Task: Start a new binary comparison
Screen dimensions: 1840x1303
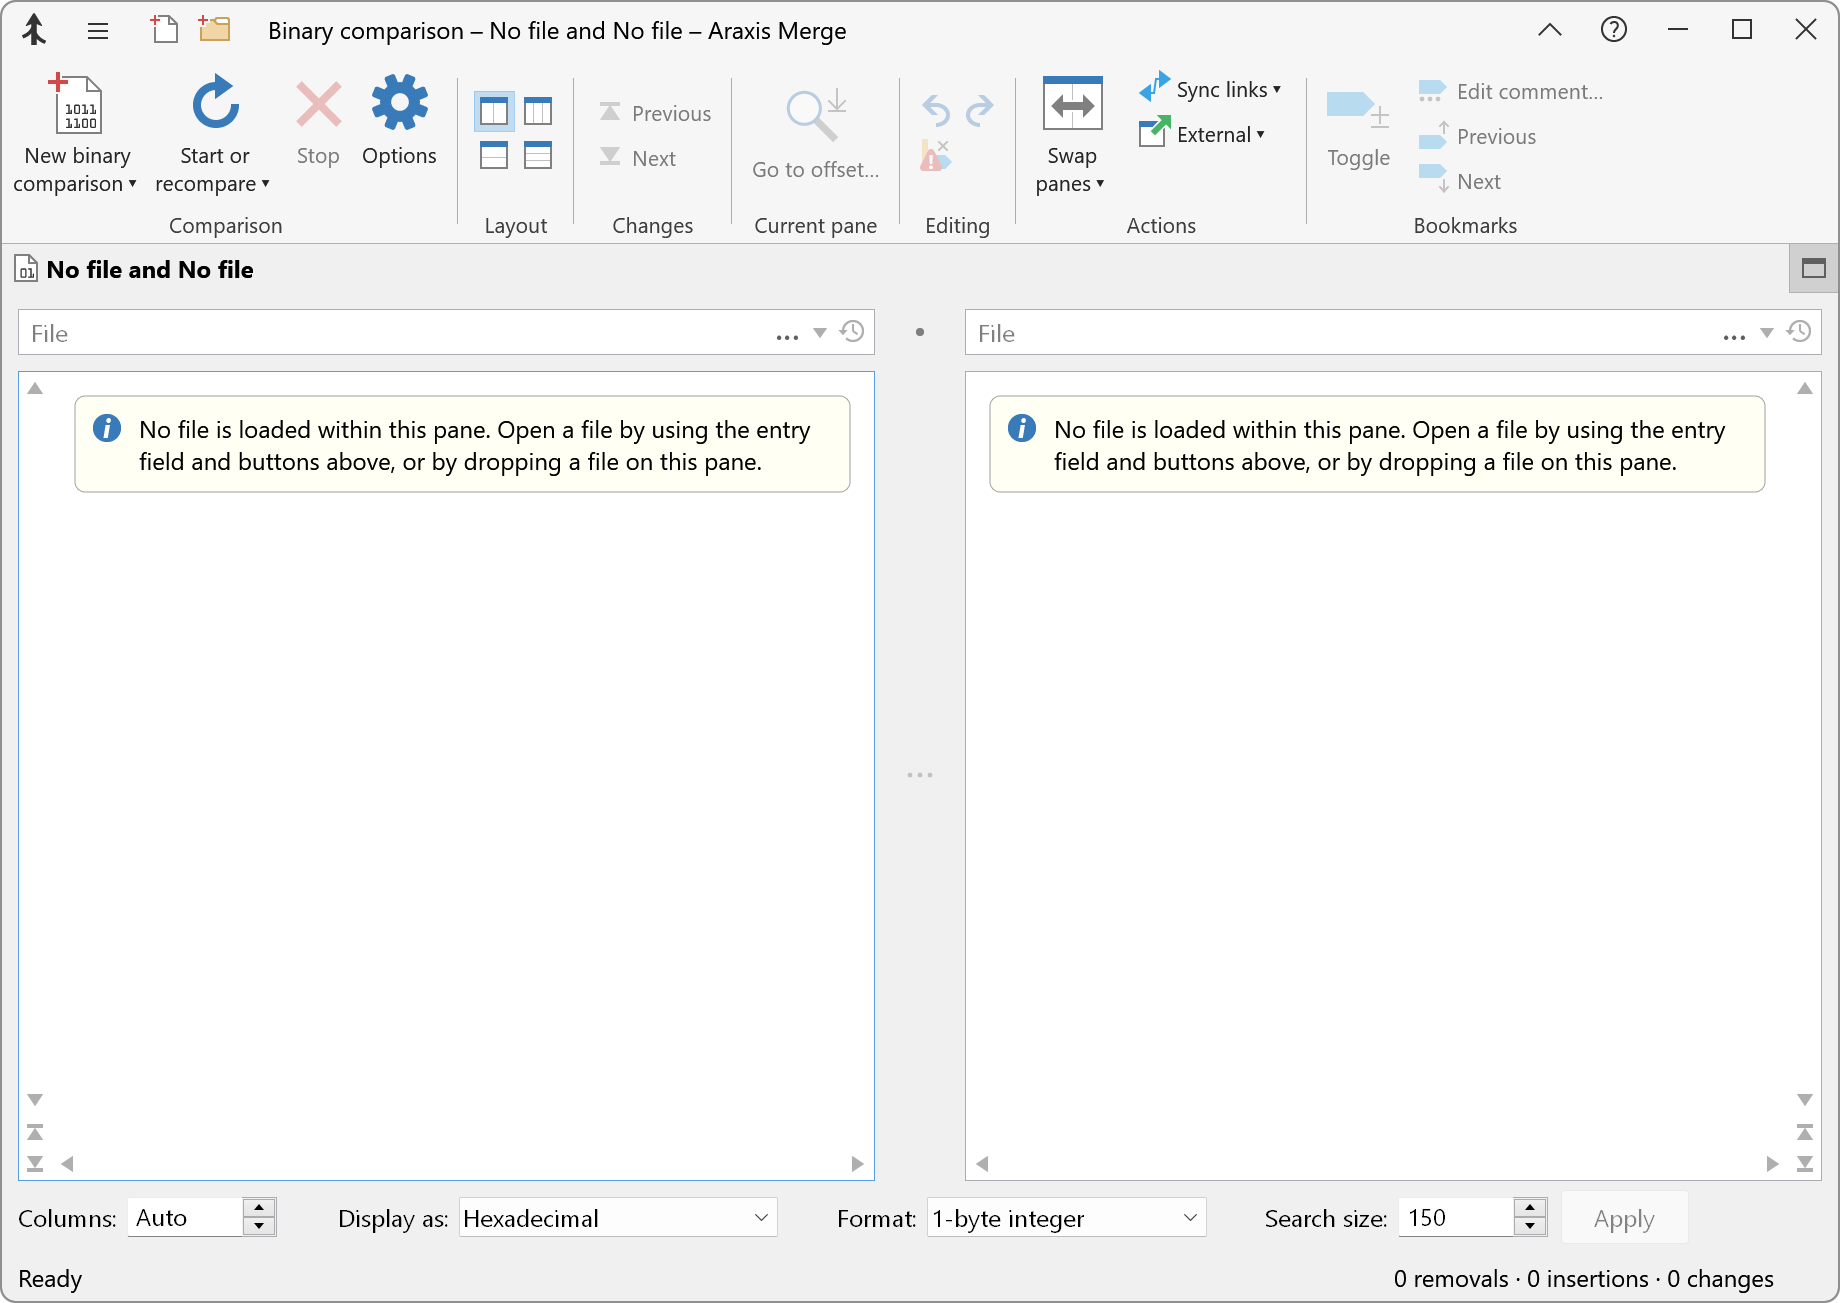Action: tap(76, 130)
